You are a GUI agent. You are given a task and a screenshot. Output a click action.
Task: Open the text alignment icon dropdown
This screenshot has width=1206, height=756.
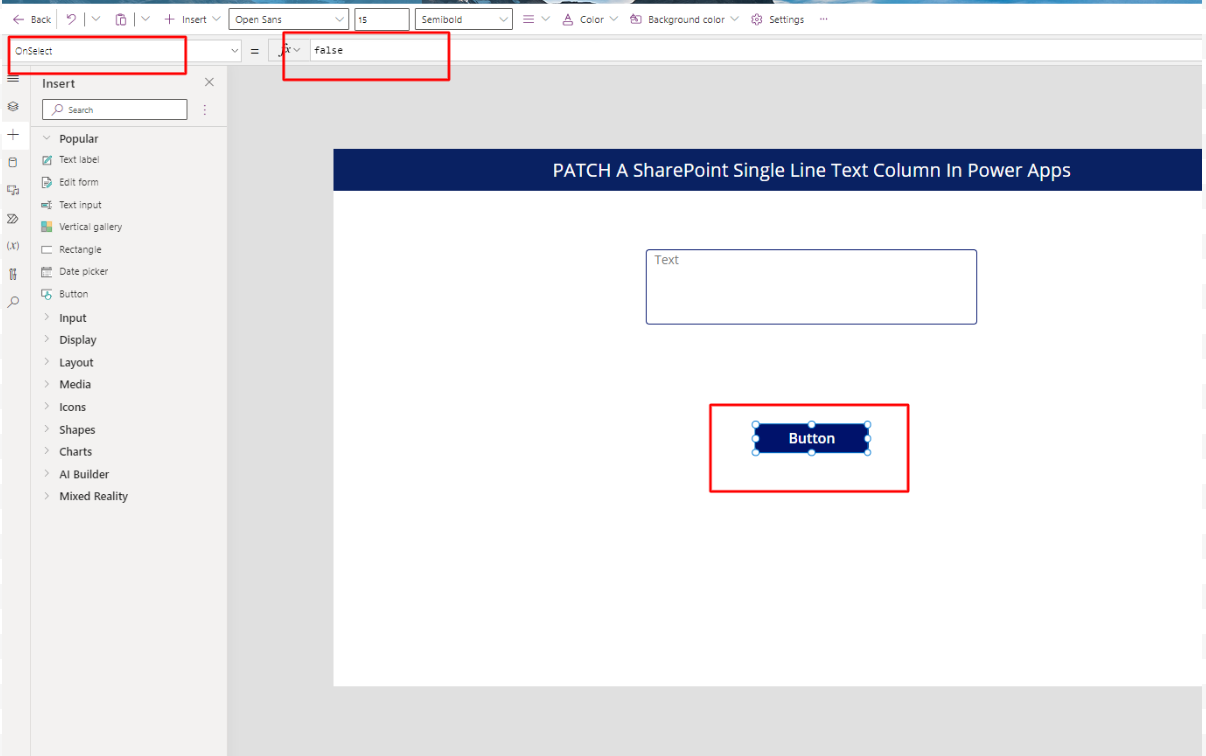point(536,19)
